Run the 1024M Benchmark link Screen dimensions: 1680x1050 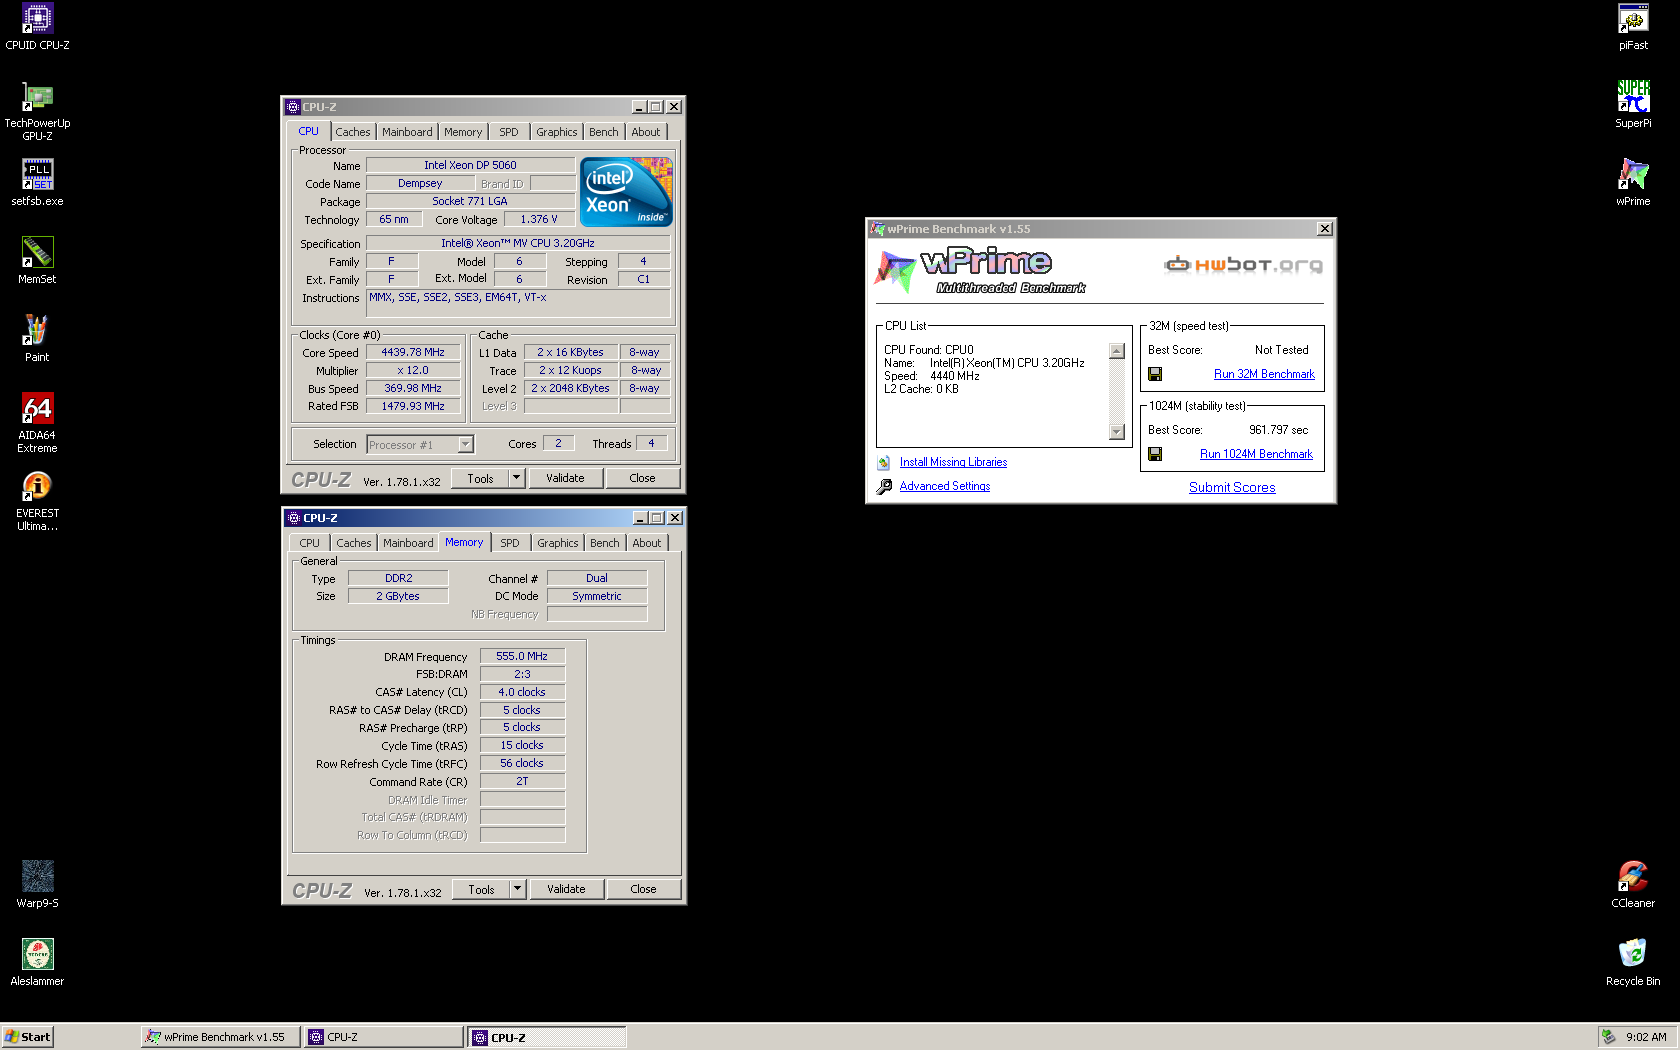click(1256, 454)
